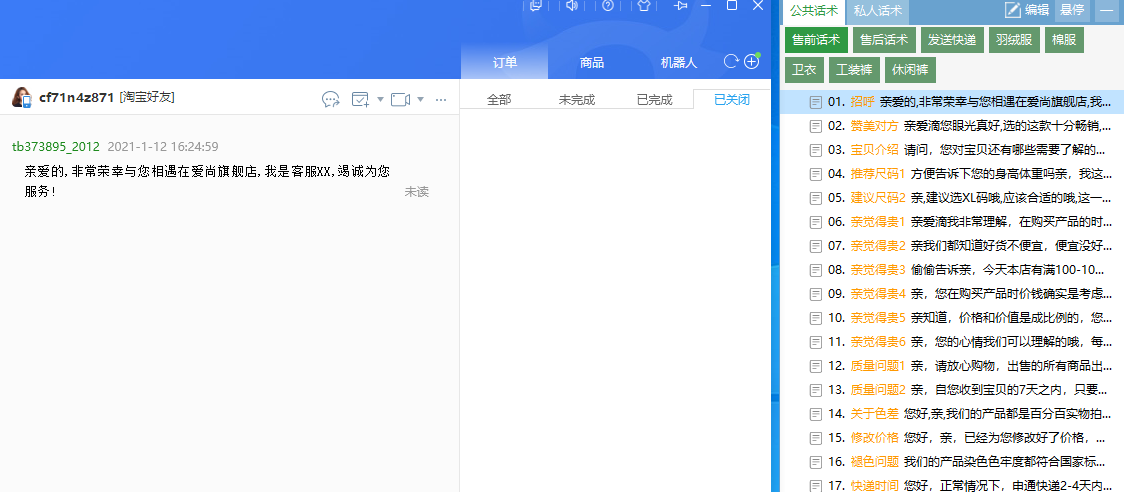Screen dimensions: 1124x492
Task: Open the chat bubble icon in contact header
Action: point(331,99)
